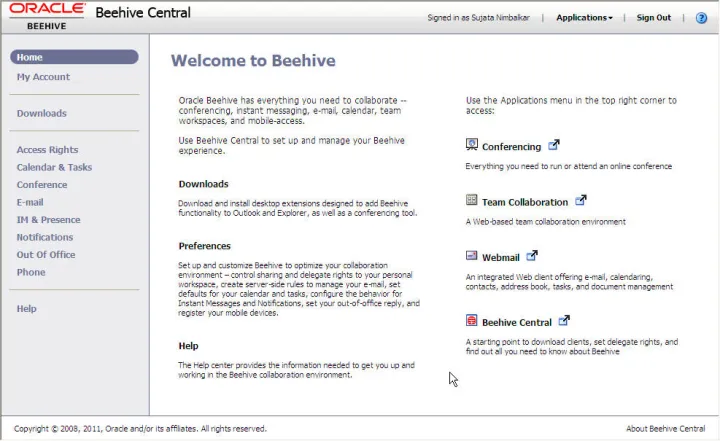Image resolution: width=720 pixels, height=441 pixels.
Task: Click the Conferencing application link
Action: point(512,147)
